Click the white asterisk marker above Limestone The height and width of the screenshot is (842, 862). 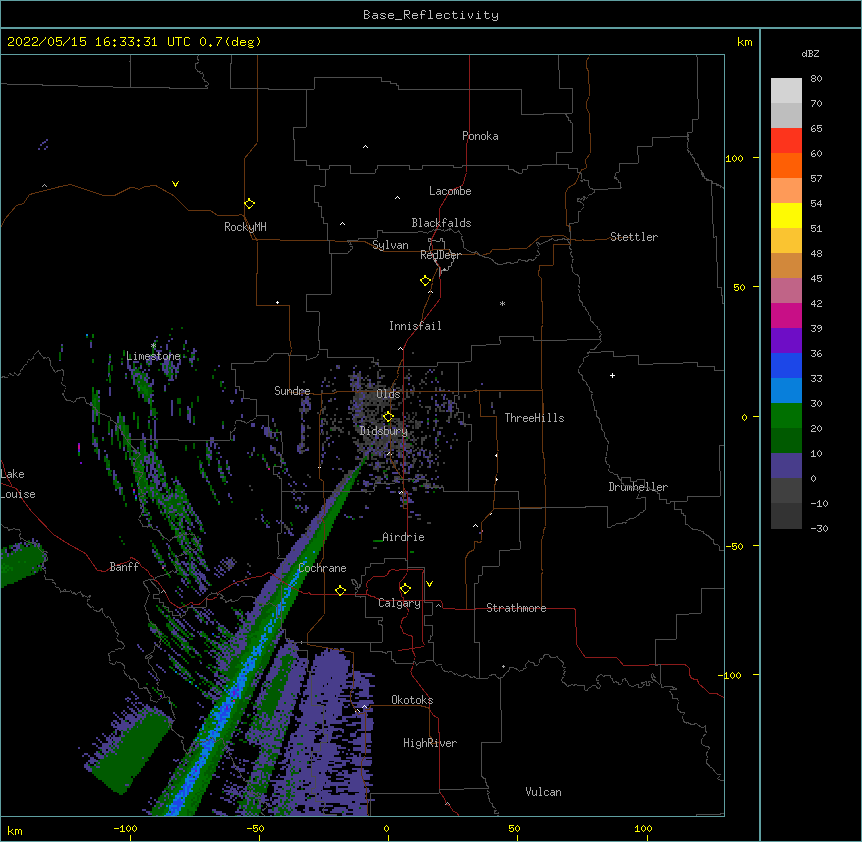153,346
